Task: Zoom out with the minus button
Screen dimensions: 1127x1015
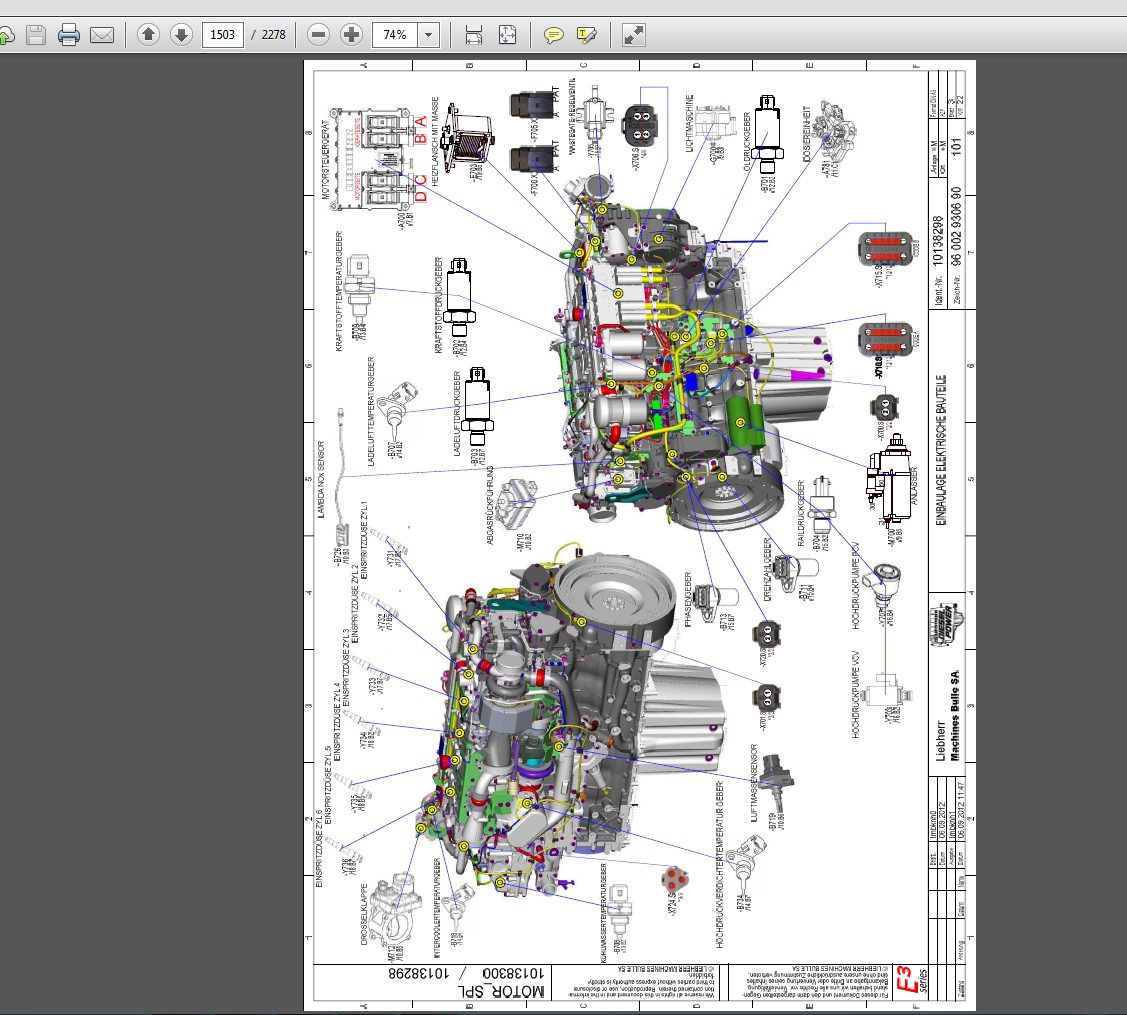Action: tap(318, 35)
